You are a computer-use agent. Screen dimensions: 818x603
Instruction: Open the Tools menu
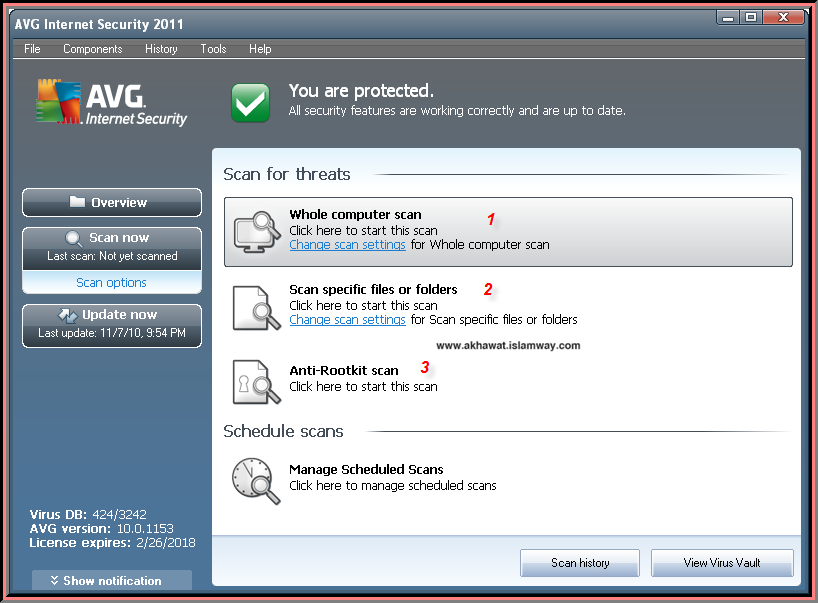click(x=213, y=49)
